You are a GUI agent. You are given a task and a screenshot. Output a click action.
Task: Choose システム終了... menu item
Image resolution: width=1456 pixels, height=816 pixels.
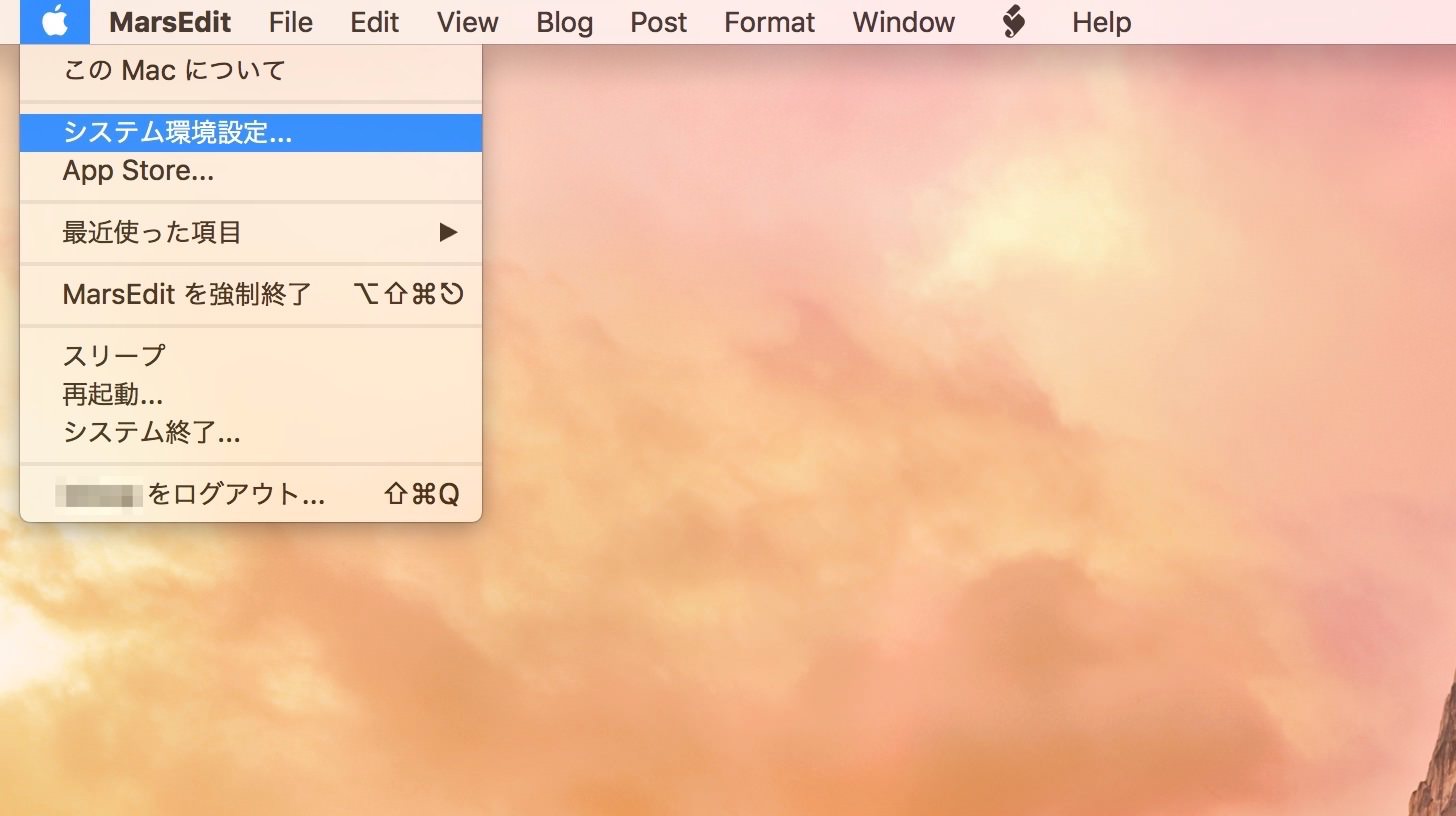pyautogui.click(x=251, y=432)
